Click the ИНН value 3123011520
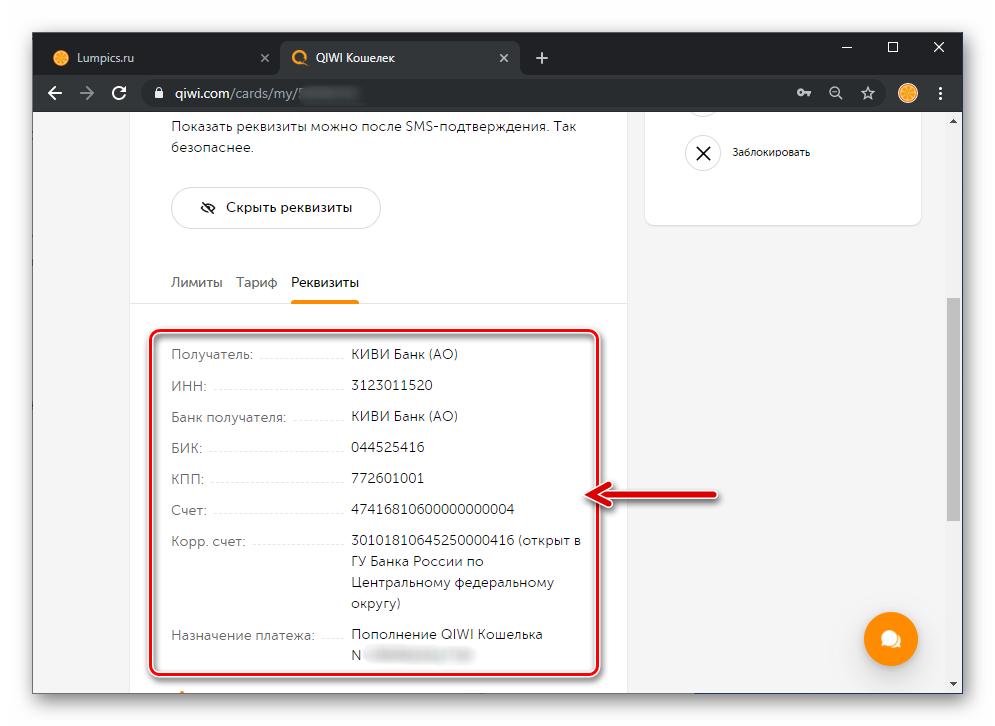The height and width of the screenshot is (726, 995). click(x=392, y=385)
